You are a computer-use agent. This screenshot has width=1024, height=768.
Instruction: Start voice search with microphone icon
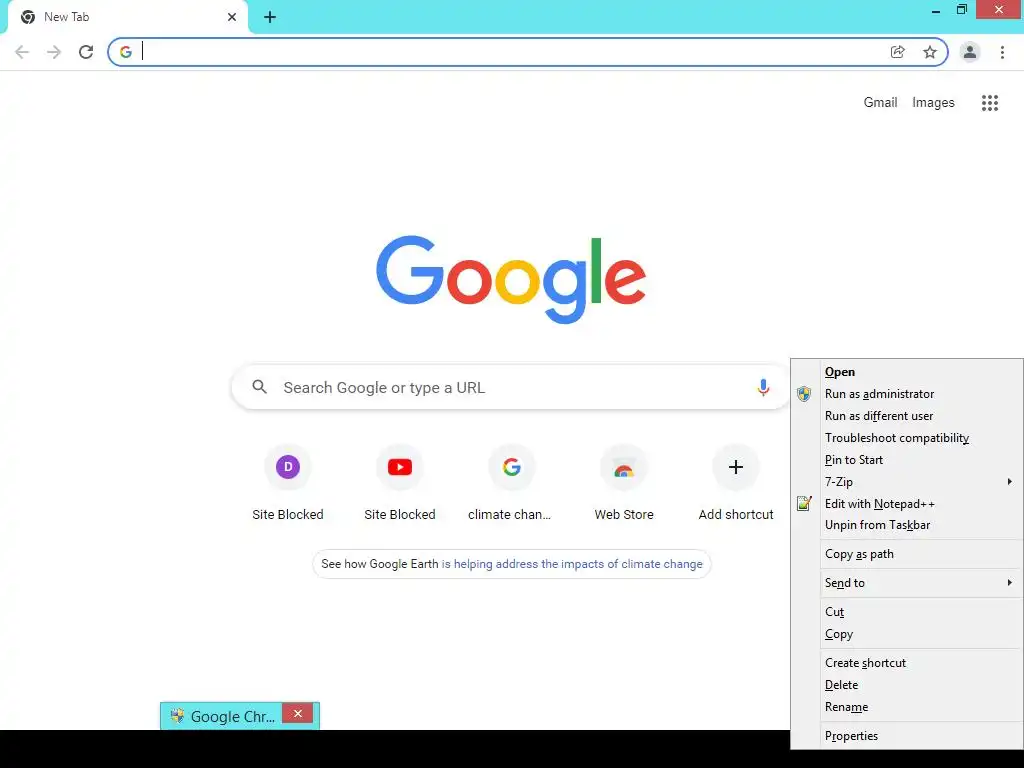coord(763,387)
